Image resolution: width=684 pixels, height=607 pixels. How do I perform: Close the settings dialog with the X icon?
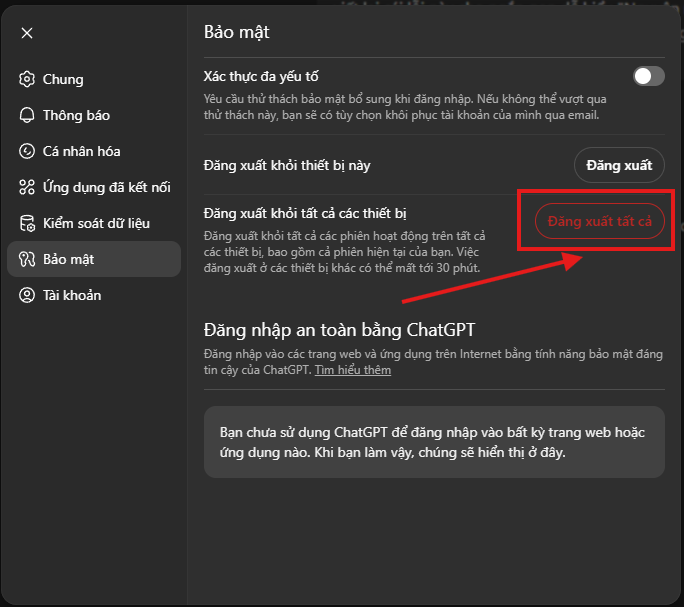[27, 33]
